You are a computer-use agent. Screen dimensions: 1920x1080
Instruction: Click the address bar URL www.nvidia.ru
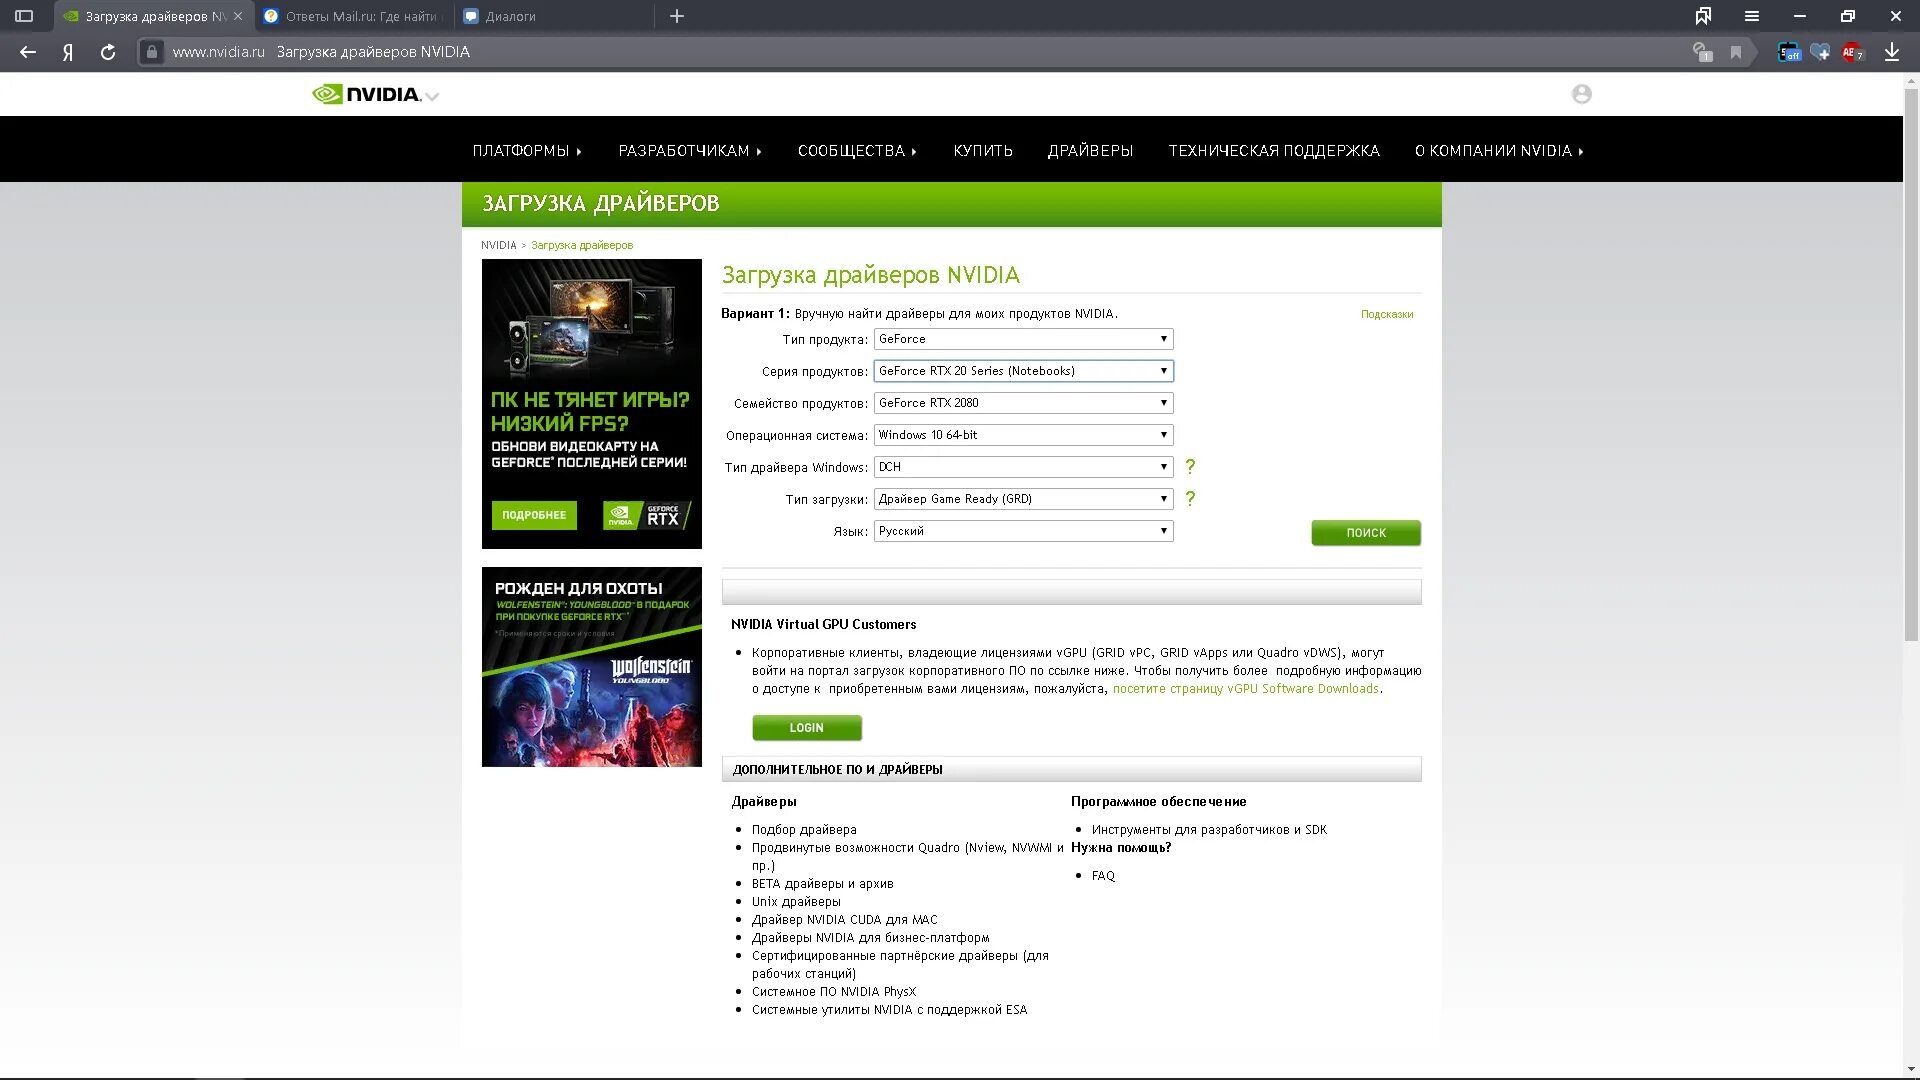[x=218, y=52]
